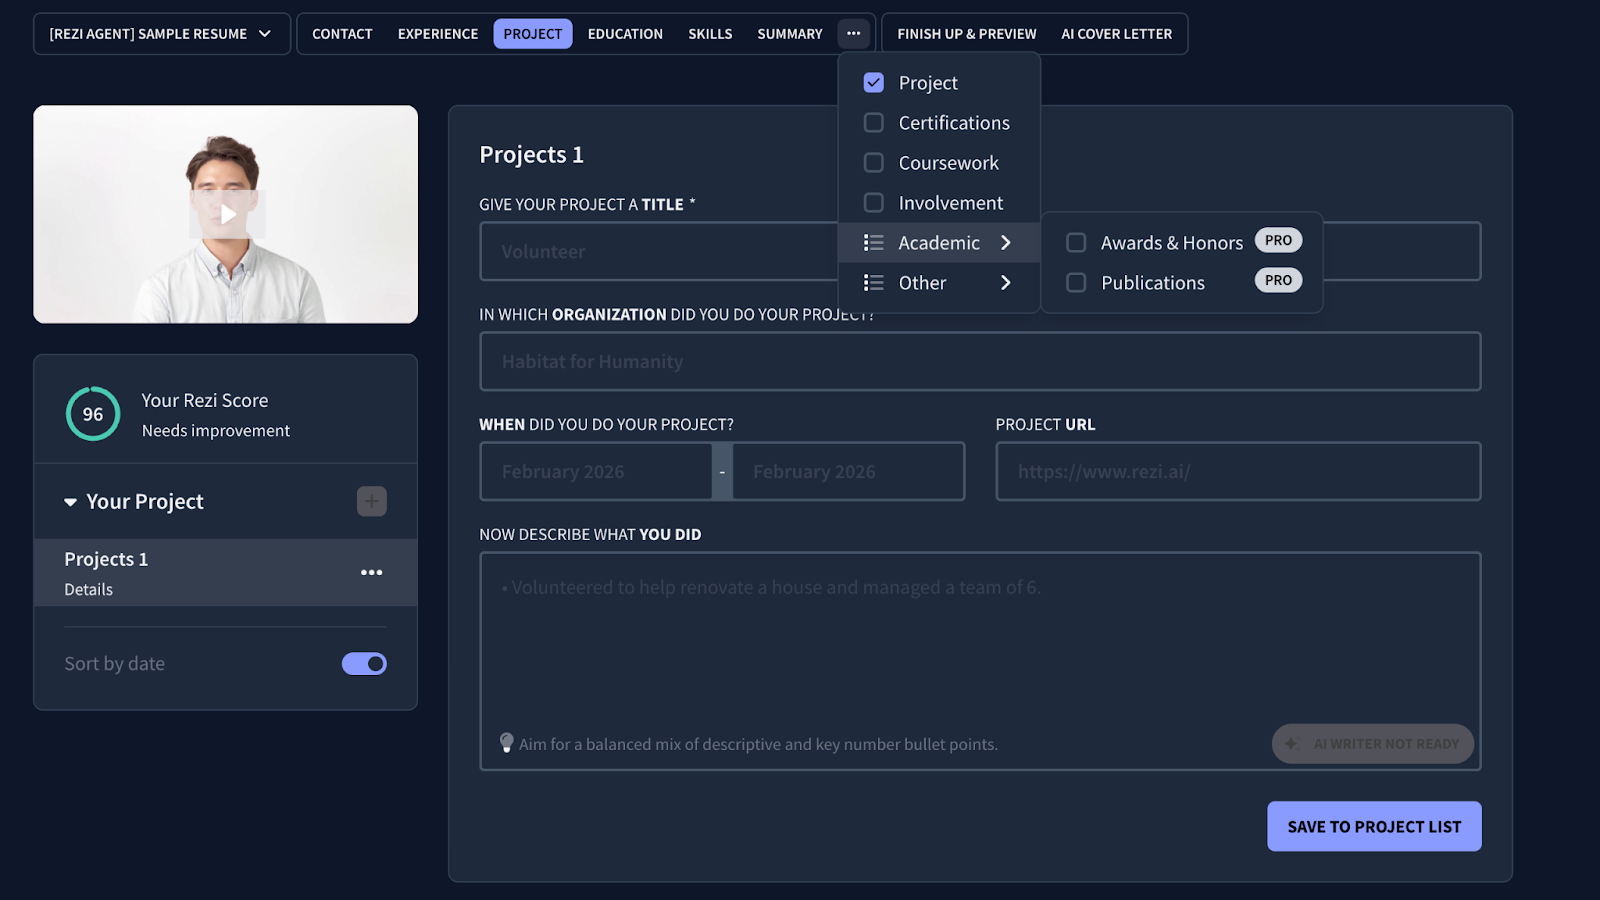Screen dimensions: 1600x900
Task: Select Projects 1 in the sidebar list
Action: pyautogui.click(x=226, y=573)
